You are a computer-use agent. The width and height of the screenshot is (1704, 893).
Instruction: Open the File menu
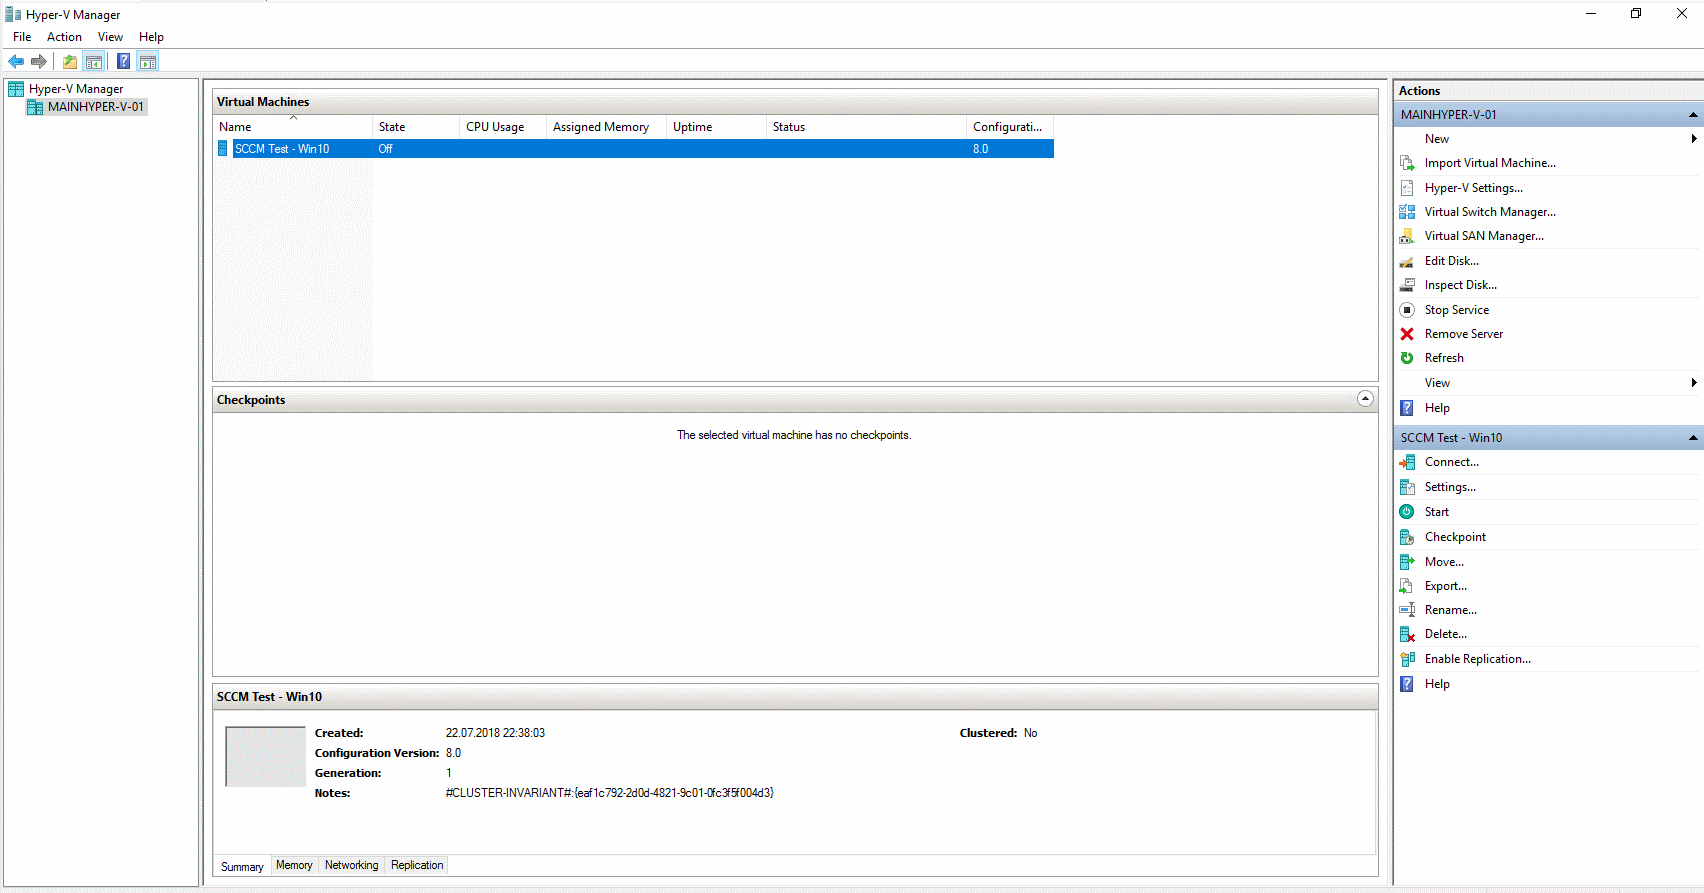pyautogui.click(x=22, y=37)
